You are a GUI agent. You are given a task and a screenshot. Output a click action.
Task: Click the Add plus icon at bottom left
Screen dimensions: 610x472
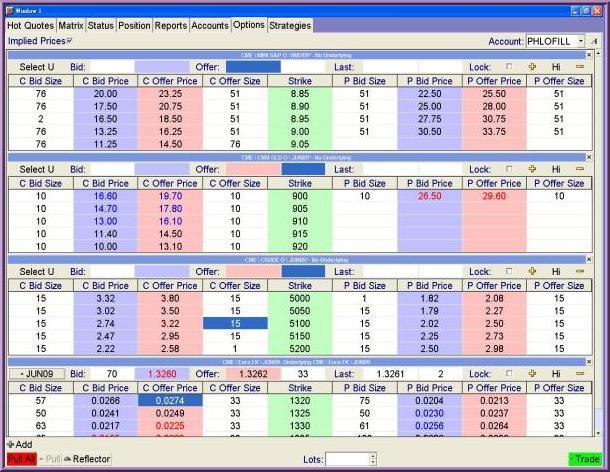pyautogui.click(x=11, y=444)
